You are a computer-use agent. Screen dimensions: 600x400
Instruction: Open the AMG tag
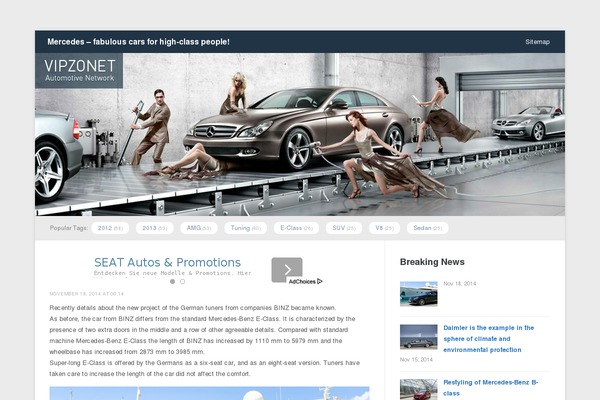(199, 228)
